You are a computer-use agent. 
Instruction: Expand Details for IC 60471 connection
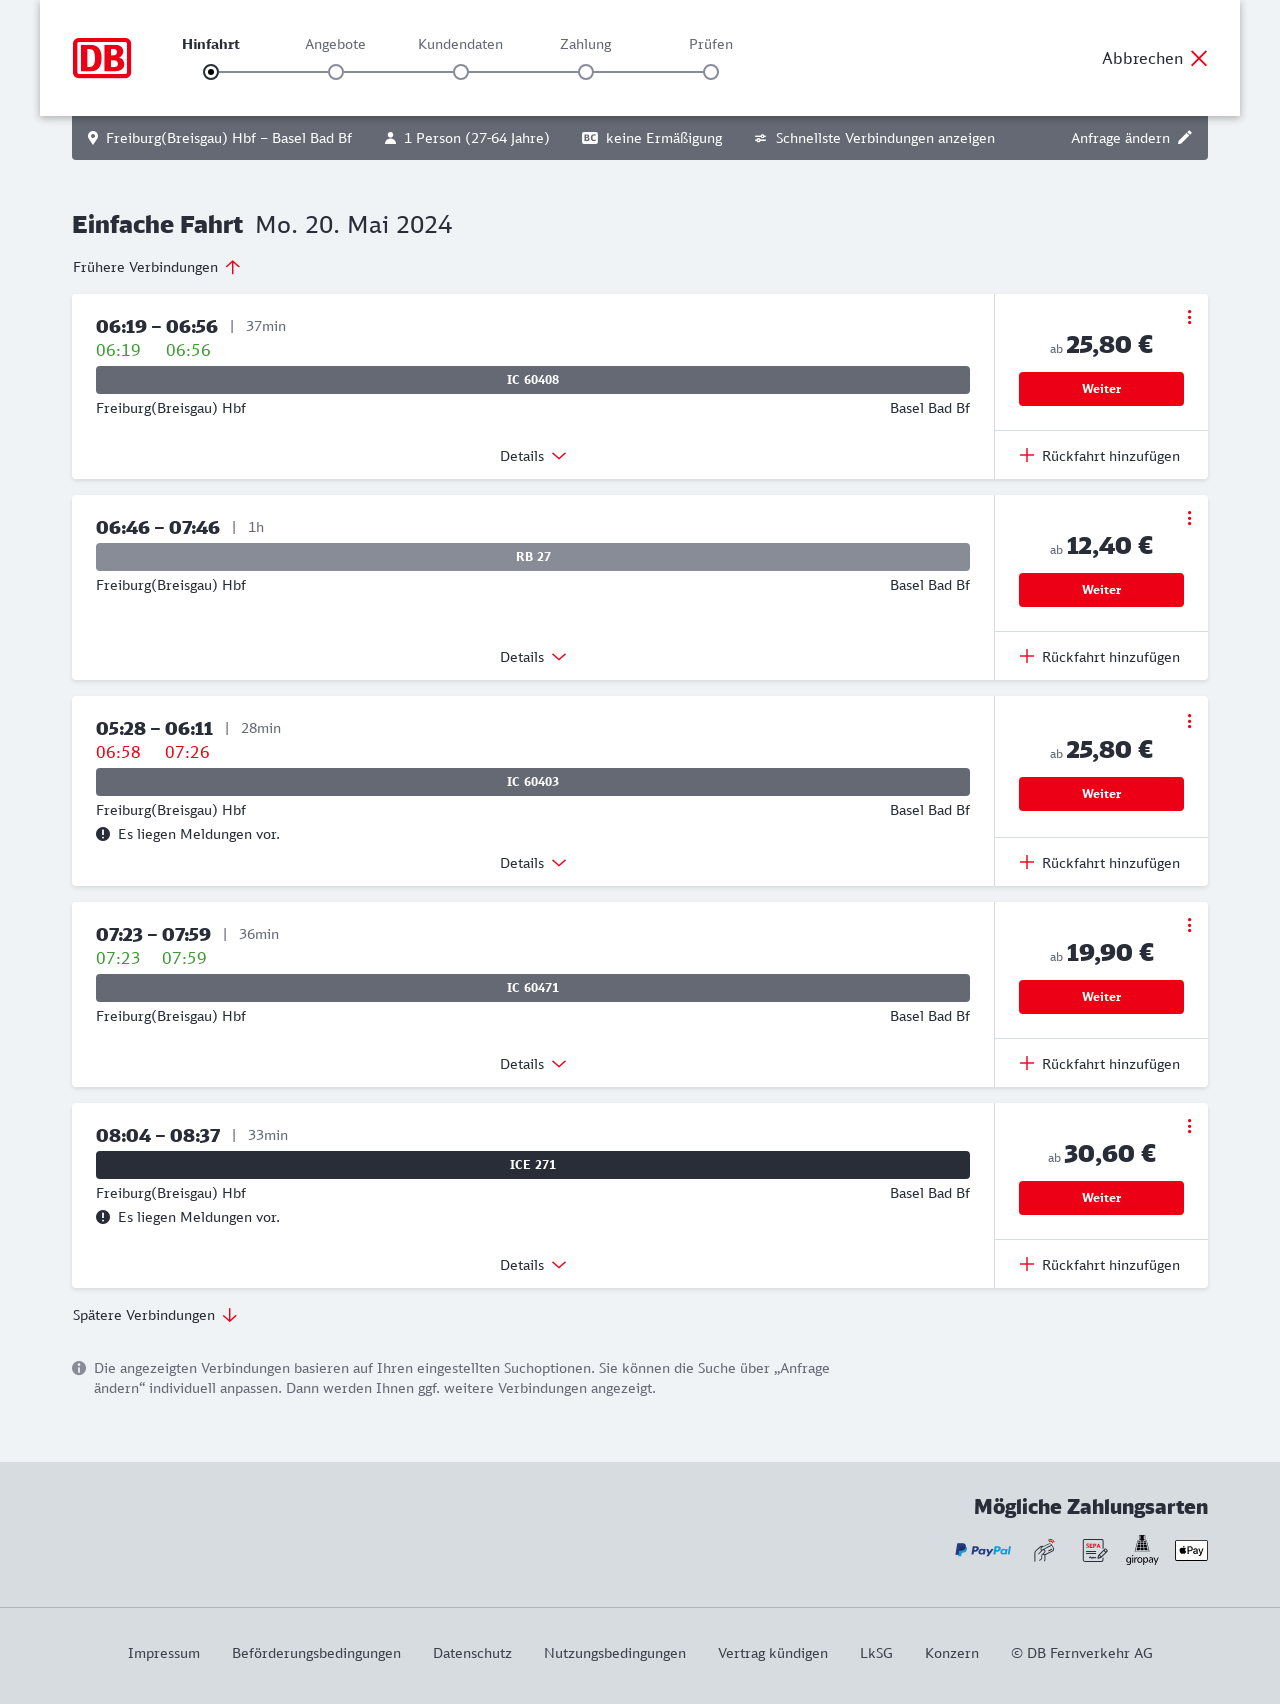[x=533, y=1064]
